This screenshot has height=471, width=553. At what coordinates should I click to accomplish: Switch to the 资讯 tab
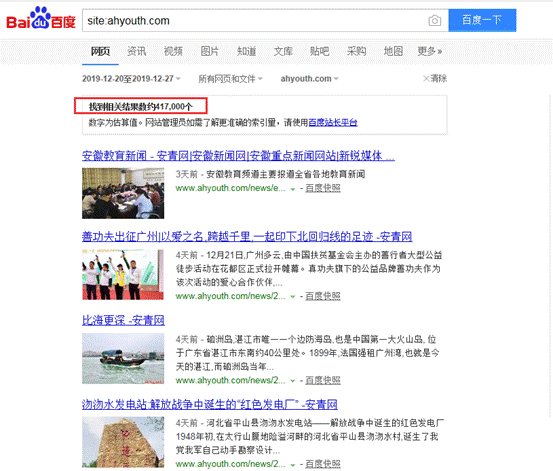point(136,52)
